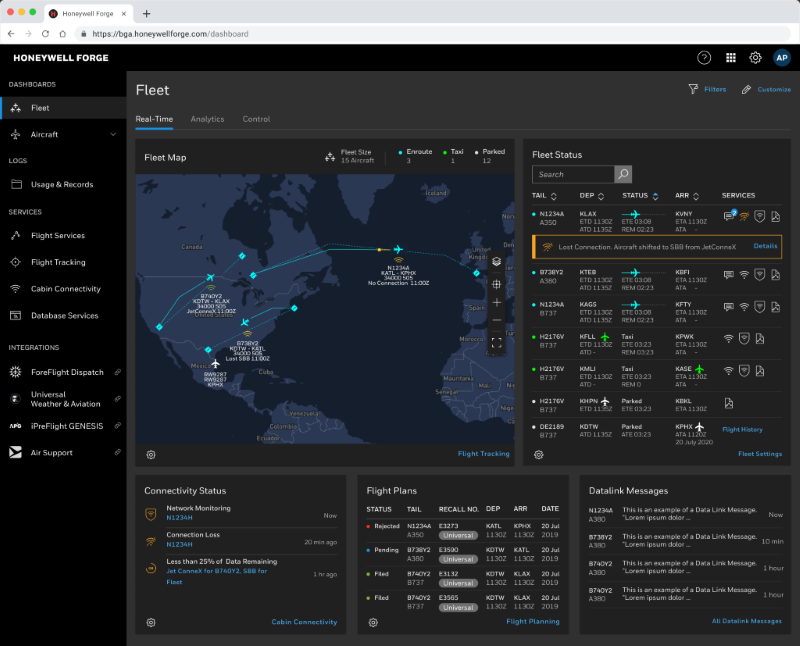This screenshot has height=646, width=800.
Task: Switch to the Analytics tab
Action: tap(207, 119)
